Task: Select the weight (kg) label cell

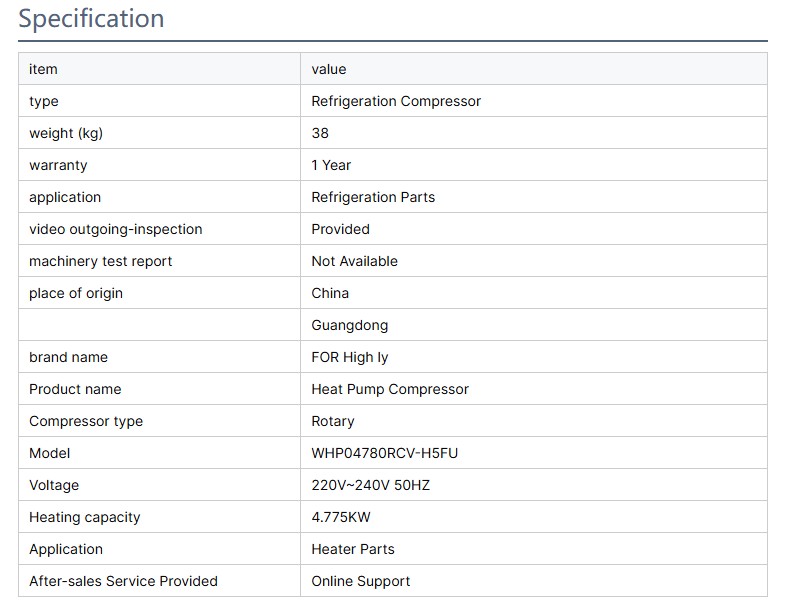Action: coord(66,133)
